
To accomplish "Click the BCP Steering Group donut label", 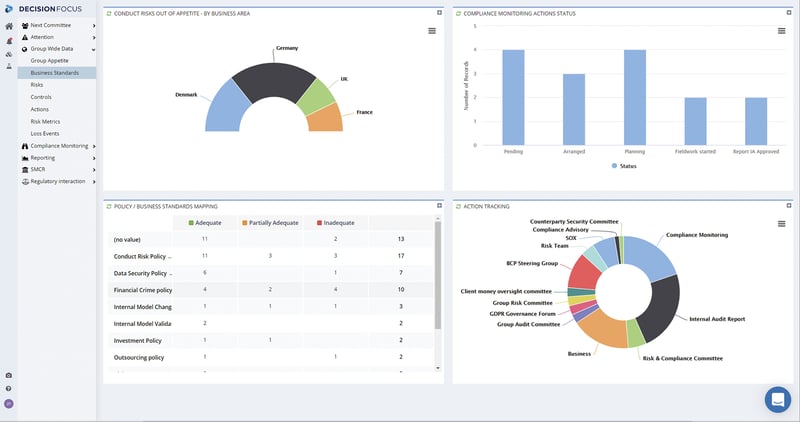I will [532, 264].
